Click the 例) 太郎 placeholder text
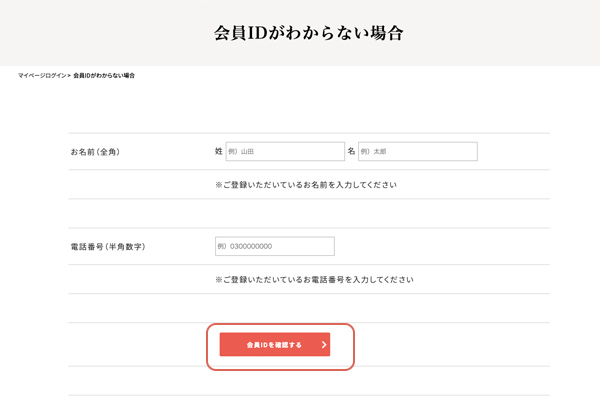This screenshot has width=600, height=400. [373, 152]
